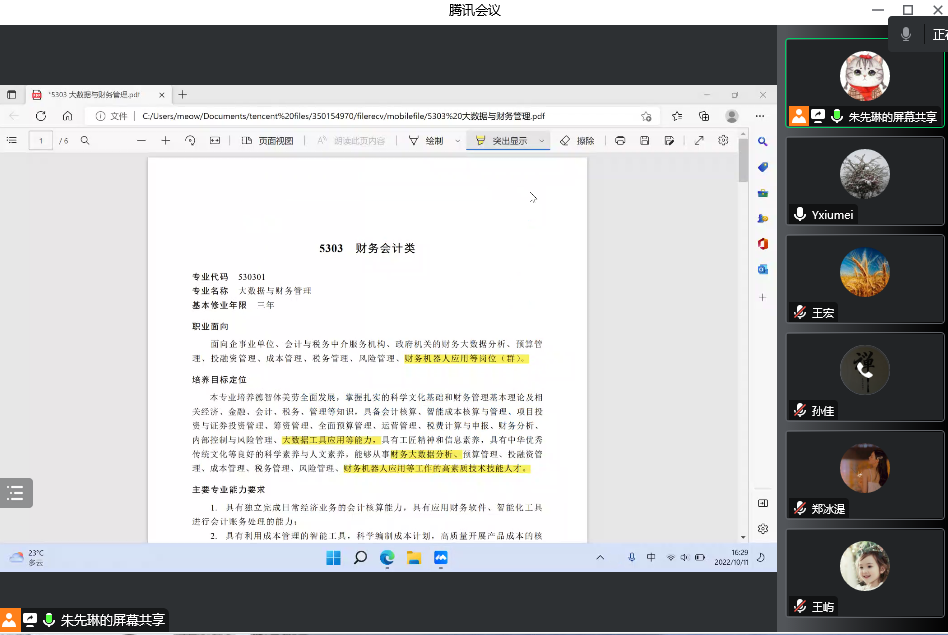Viewport: 948px width, 635px height.
Task: Toggle mute for participant Yxiumei
Action: [800, 215]
